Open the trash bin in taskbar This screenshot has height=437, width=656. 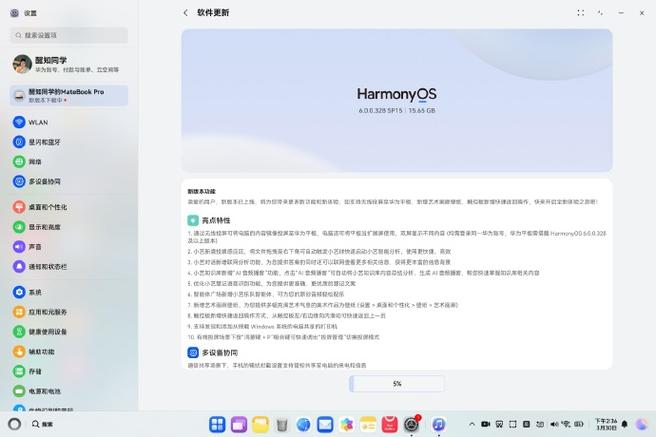[282, 424]
